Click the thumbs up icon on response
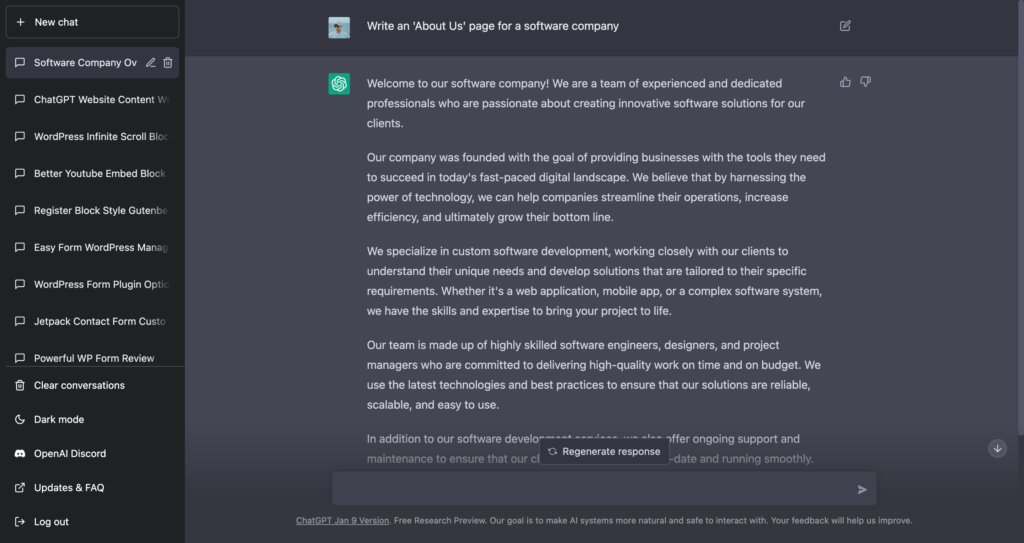Viewport: 1024px width, 543px height. tap(845, 82)
